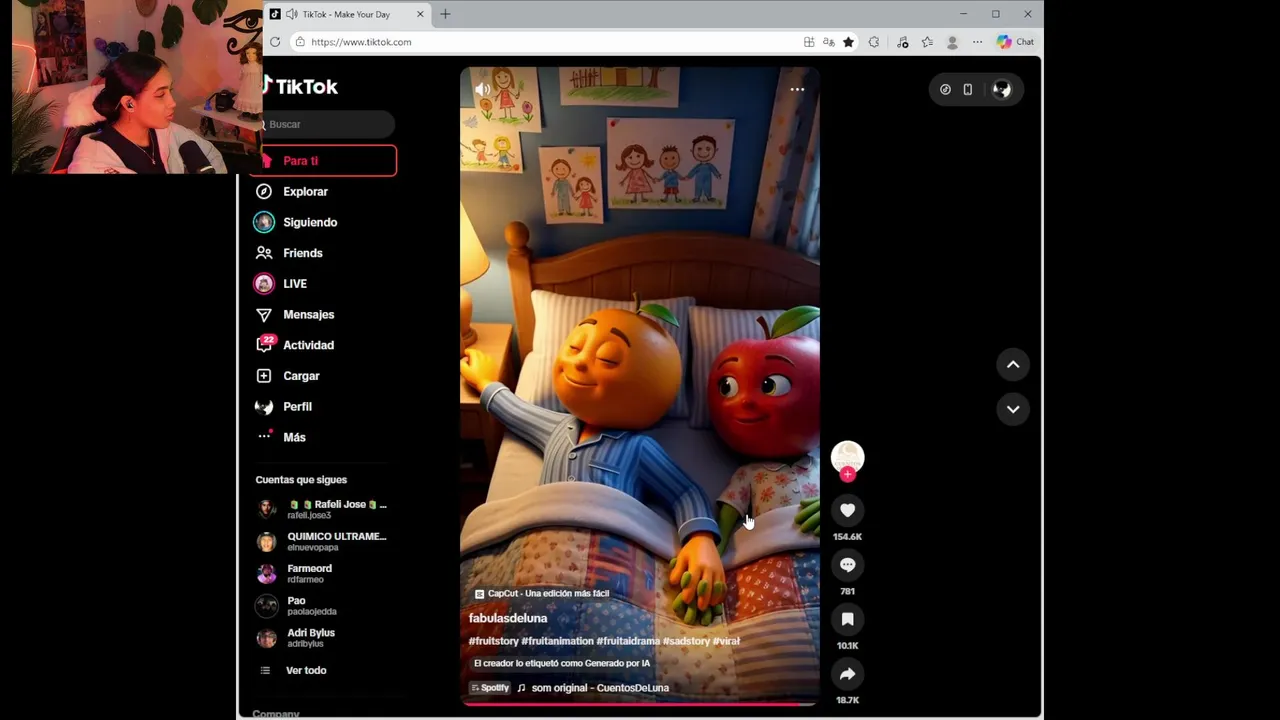Open the browser profile icon
Viewport: 1280px width, 720px height.
tap(952, 42)
